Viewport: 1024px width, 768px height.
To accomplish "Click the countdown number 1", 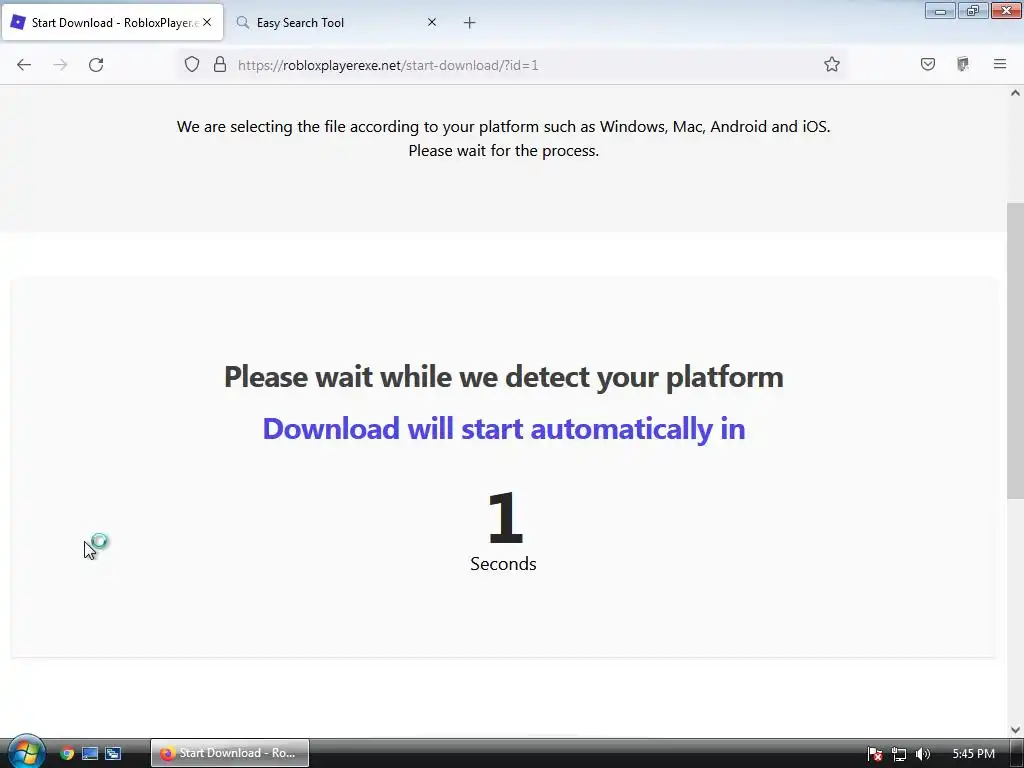I will 505,517.
